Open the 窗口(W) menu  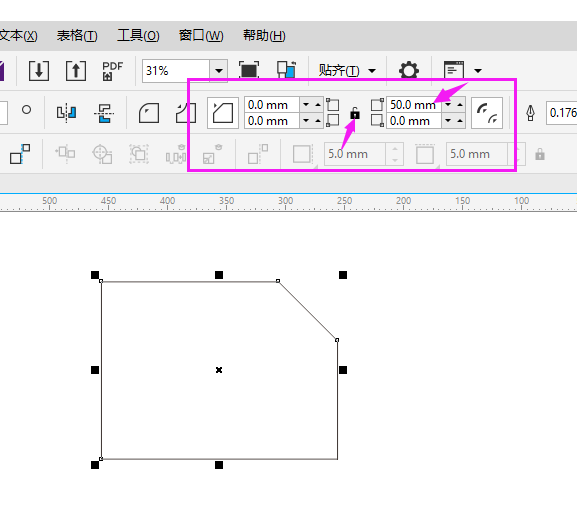201,36
